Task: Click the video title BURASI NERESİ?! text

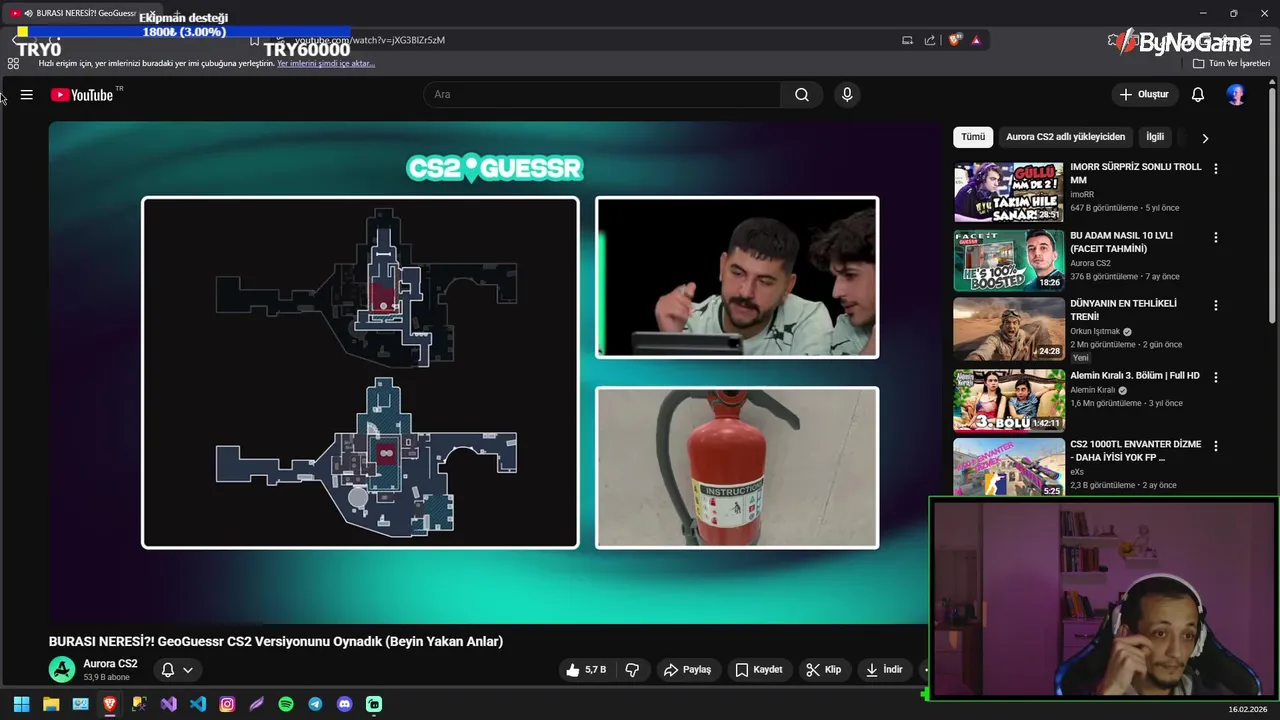Action: (x=276, y=641)
